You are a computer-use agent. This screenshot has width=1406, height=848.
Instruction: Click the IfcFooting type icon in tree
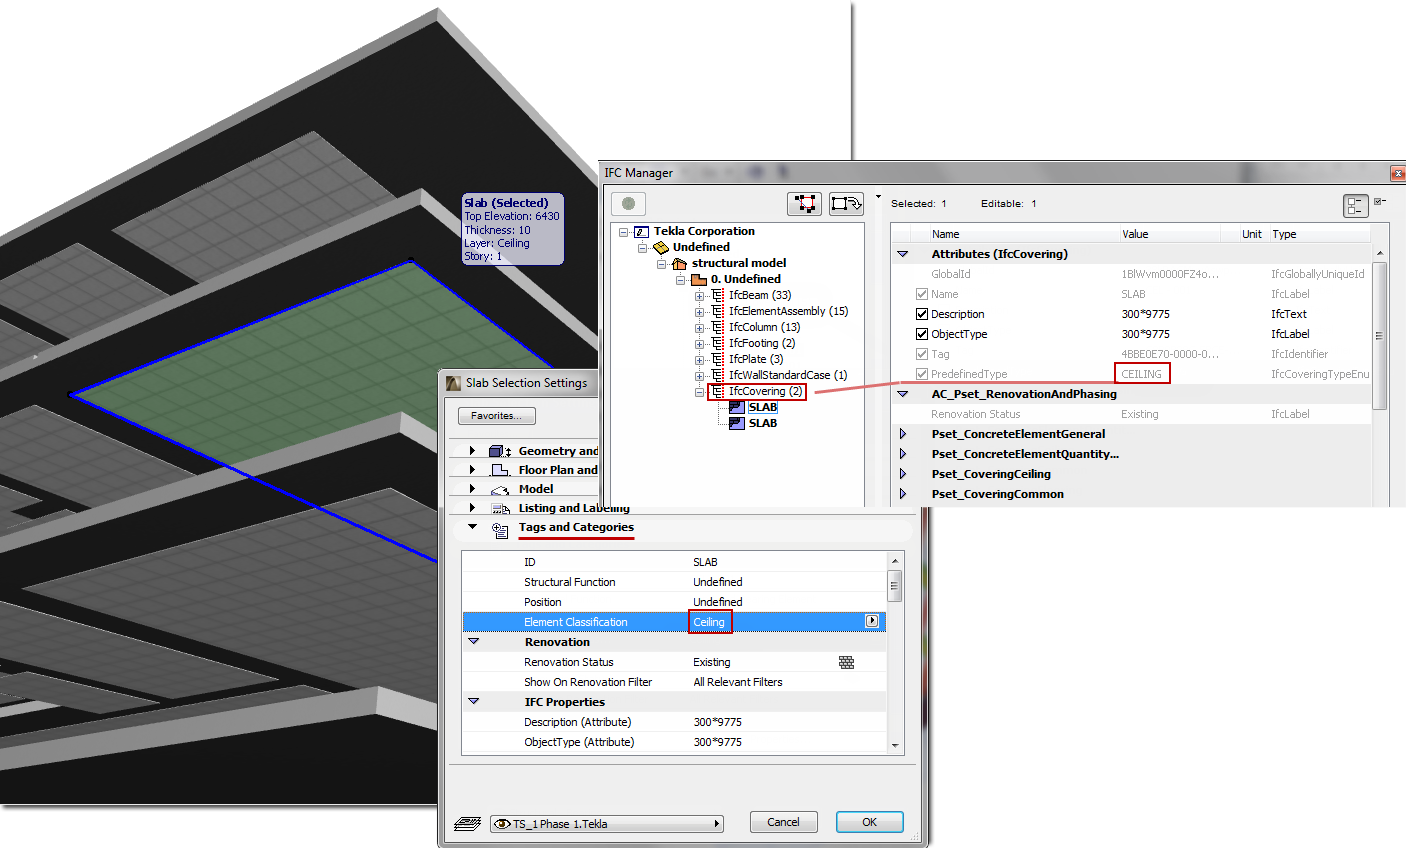(x=717, y=343)
